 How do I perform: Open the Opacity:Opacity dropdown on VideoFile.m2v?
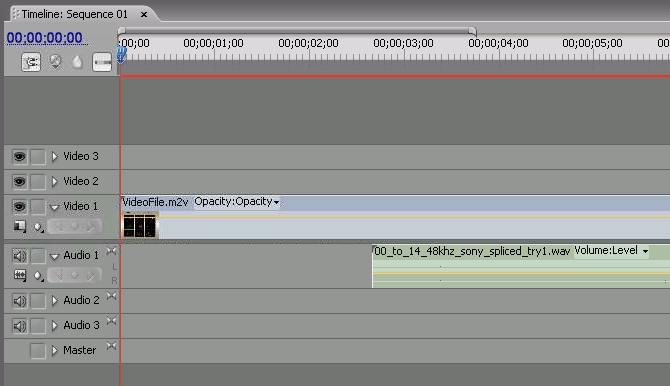coord(237,202)
